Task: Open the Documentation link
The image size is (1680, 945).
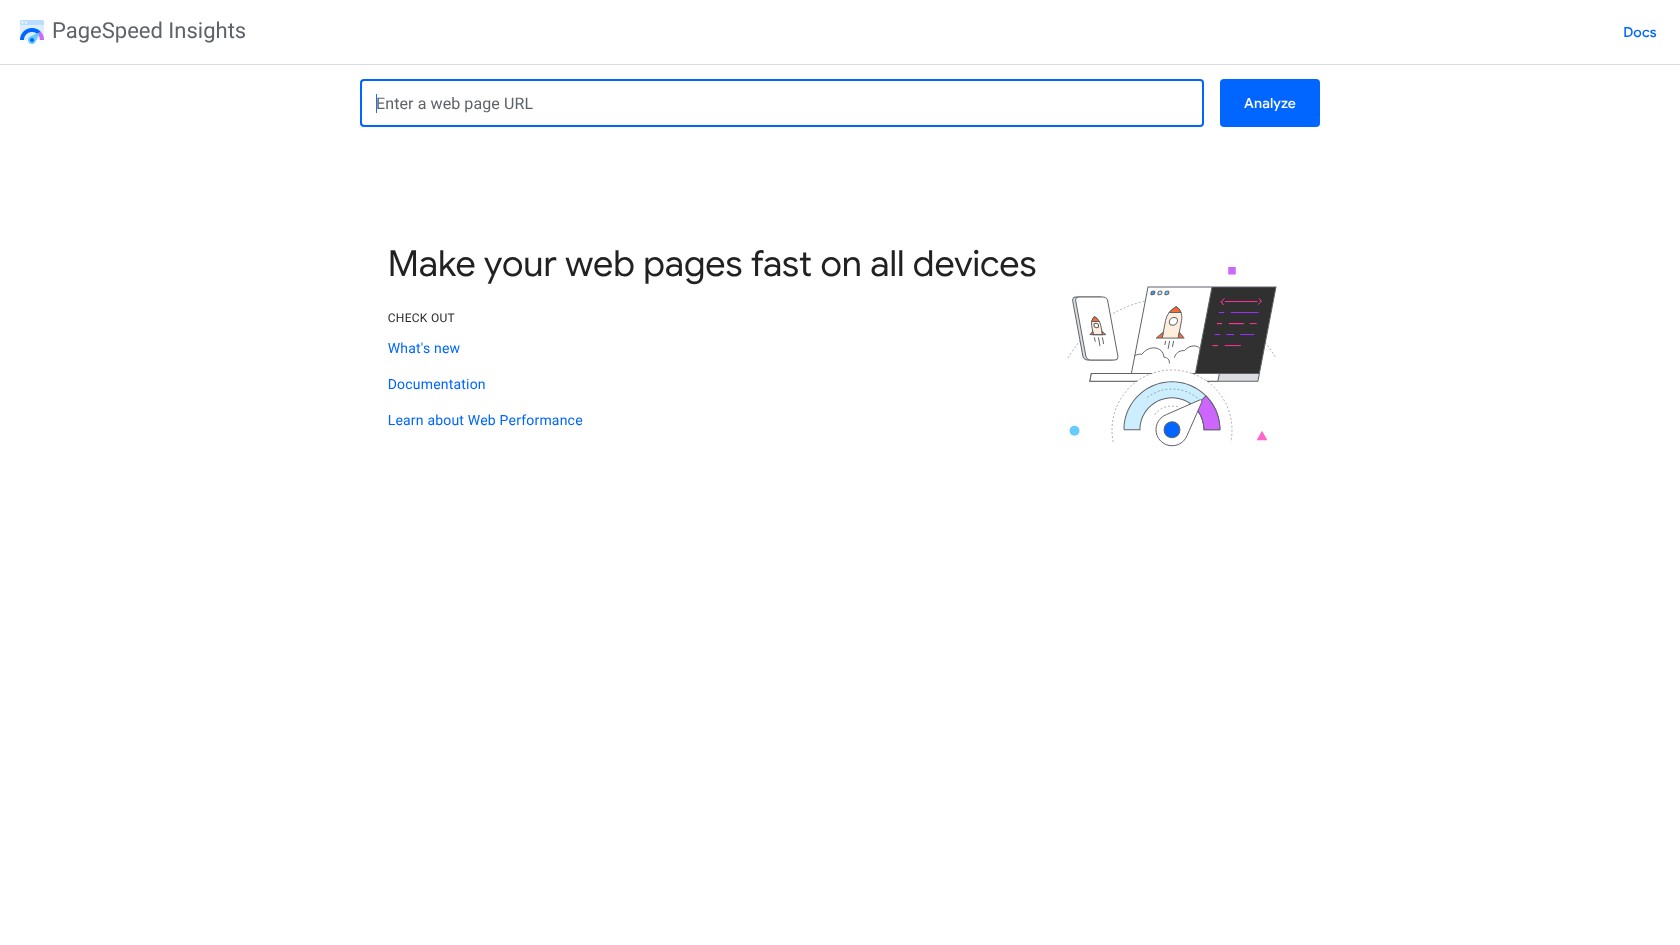Action: pos(437,384)
